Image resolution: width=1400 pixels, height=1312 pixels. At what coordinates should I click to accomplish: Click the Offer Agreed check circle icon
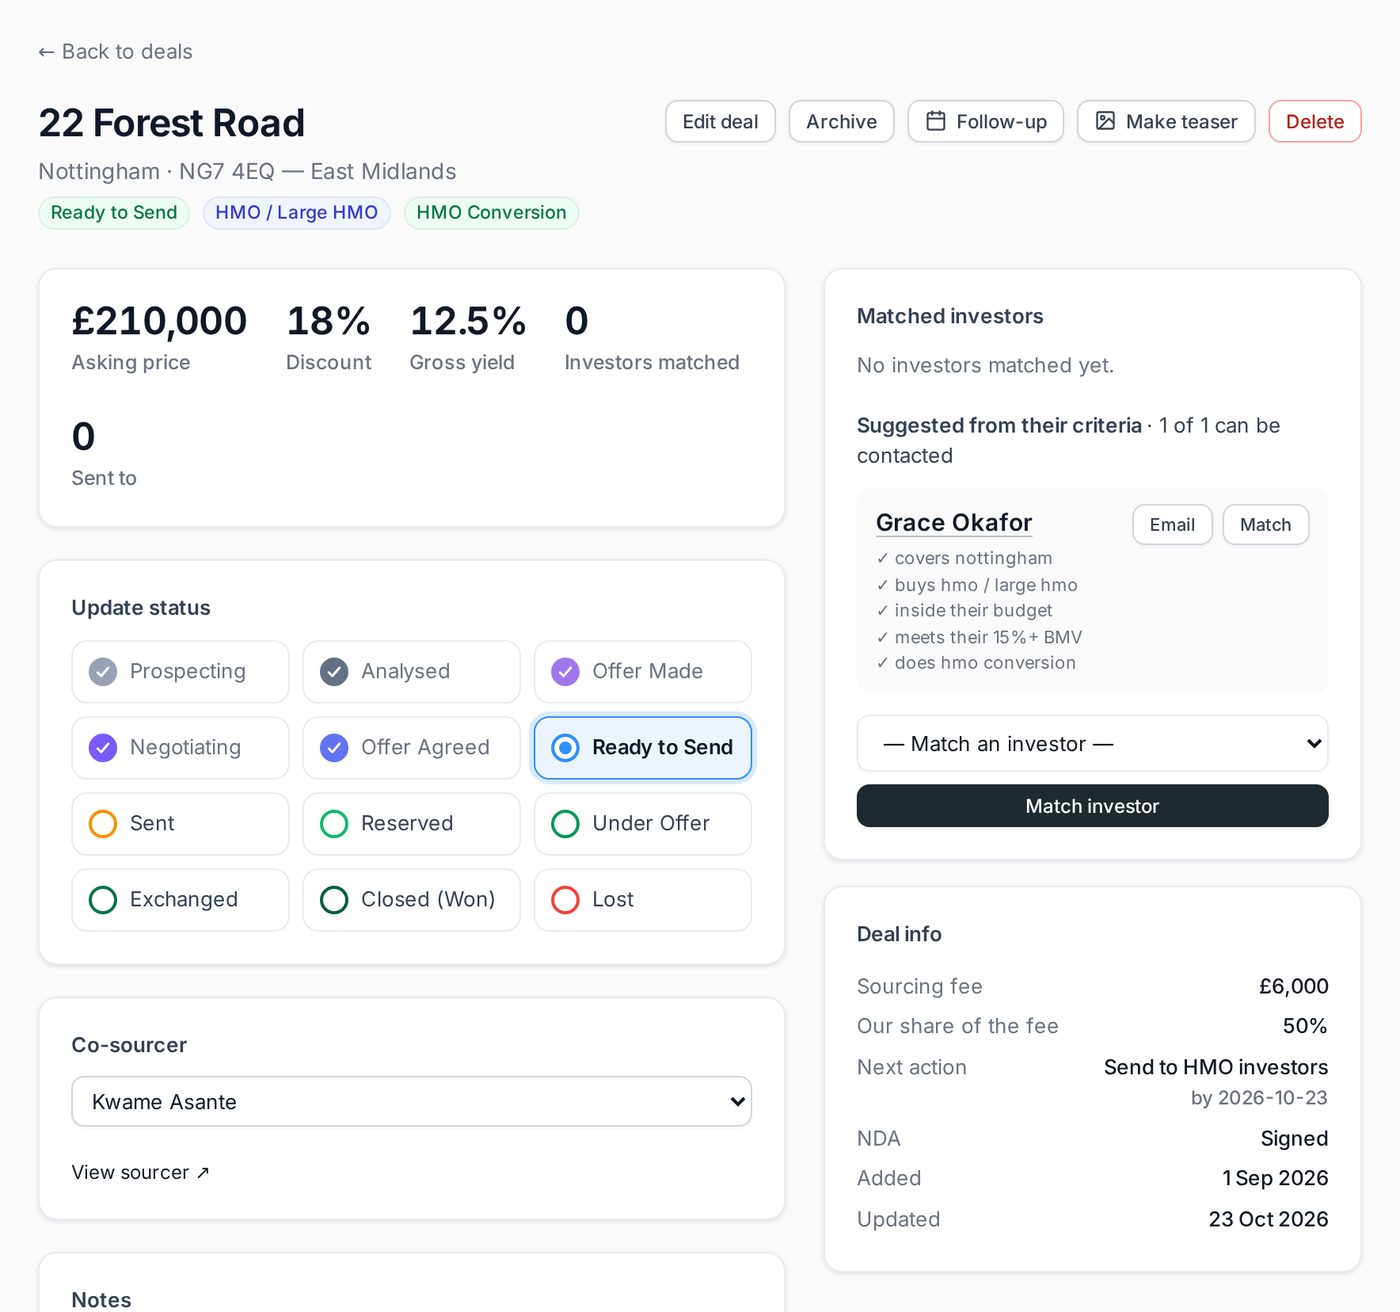pos(334,748)
